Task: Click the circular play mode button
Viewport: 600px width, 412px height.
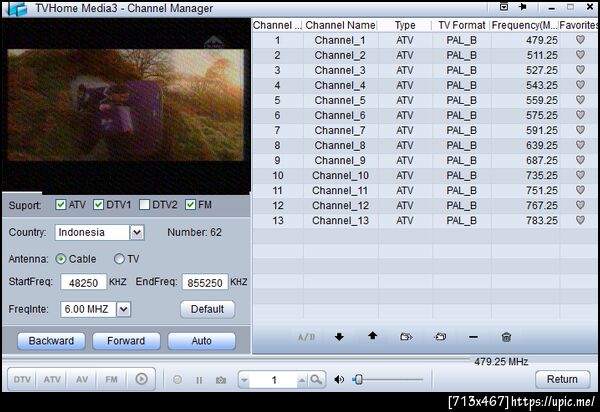Action: point(141,379)
